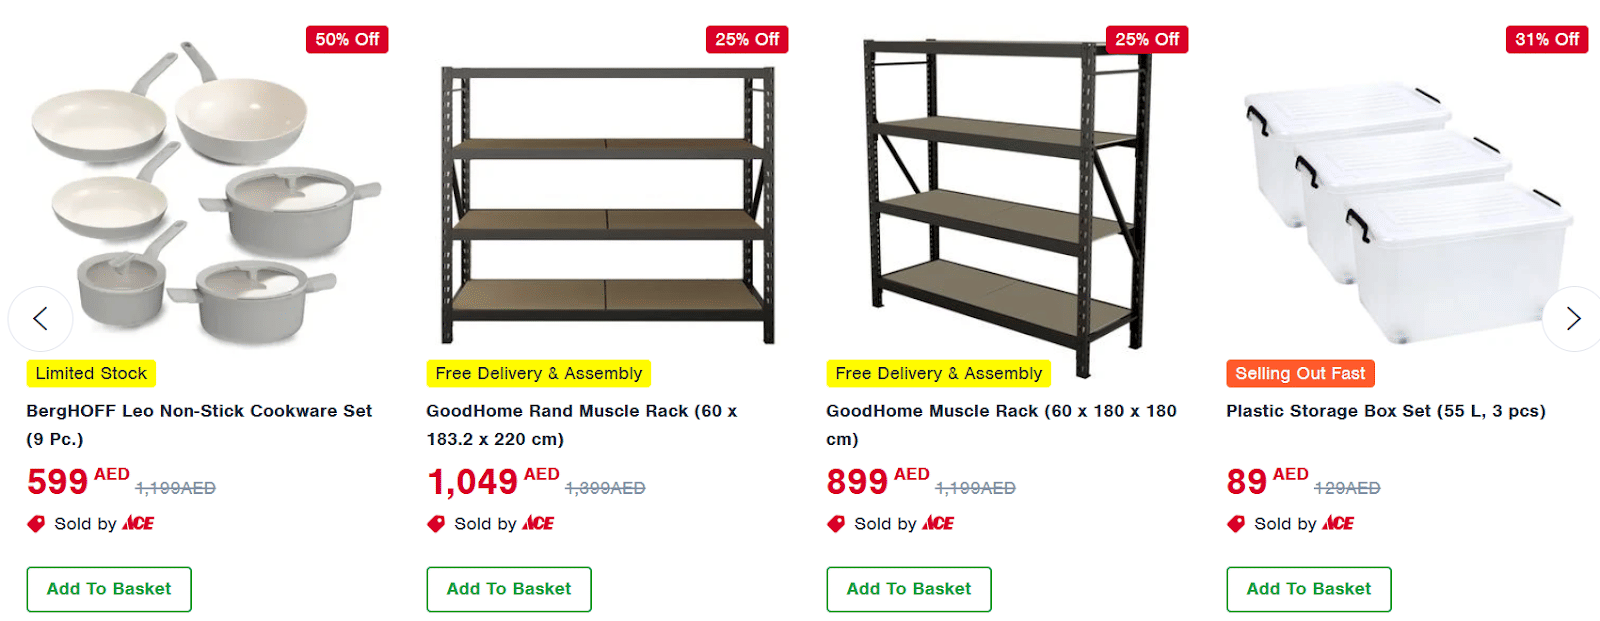This screenshot has height=621, width=1600.
Task: Click the next carousel arrow
Action: 1572,319
